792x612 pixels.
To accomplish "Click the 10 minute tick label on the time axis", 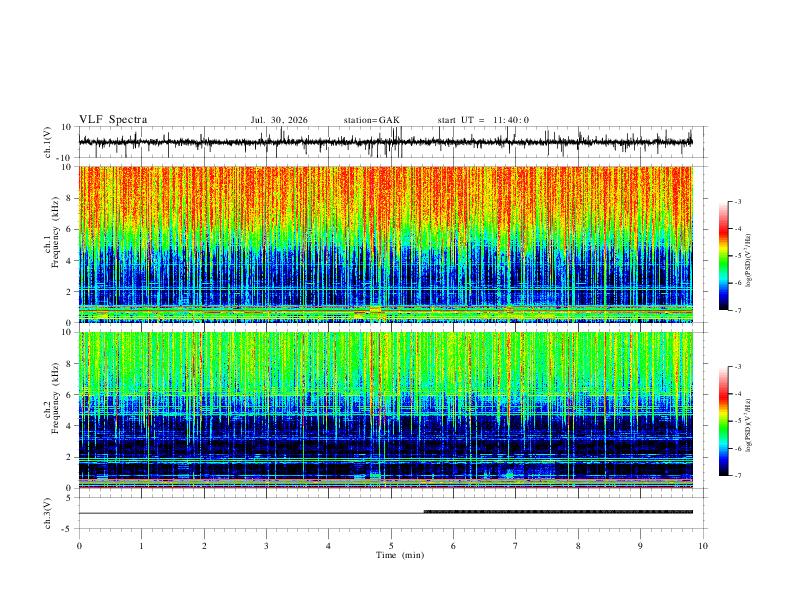I will (703, 546).
